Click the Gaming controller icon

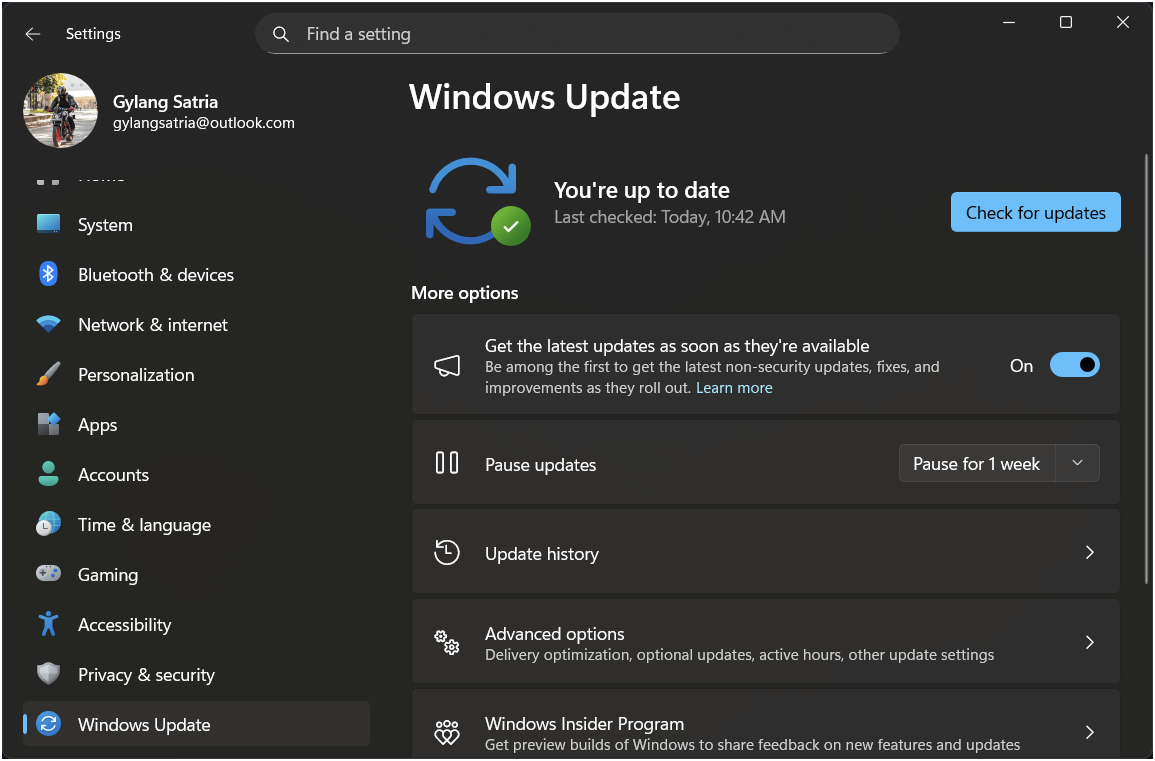point(49,574)
